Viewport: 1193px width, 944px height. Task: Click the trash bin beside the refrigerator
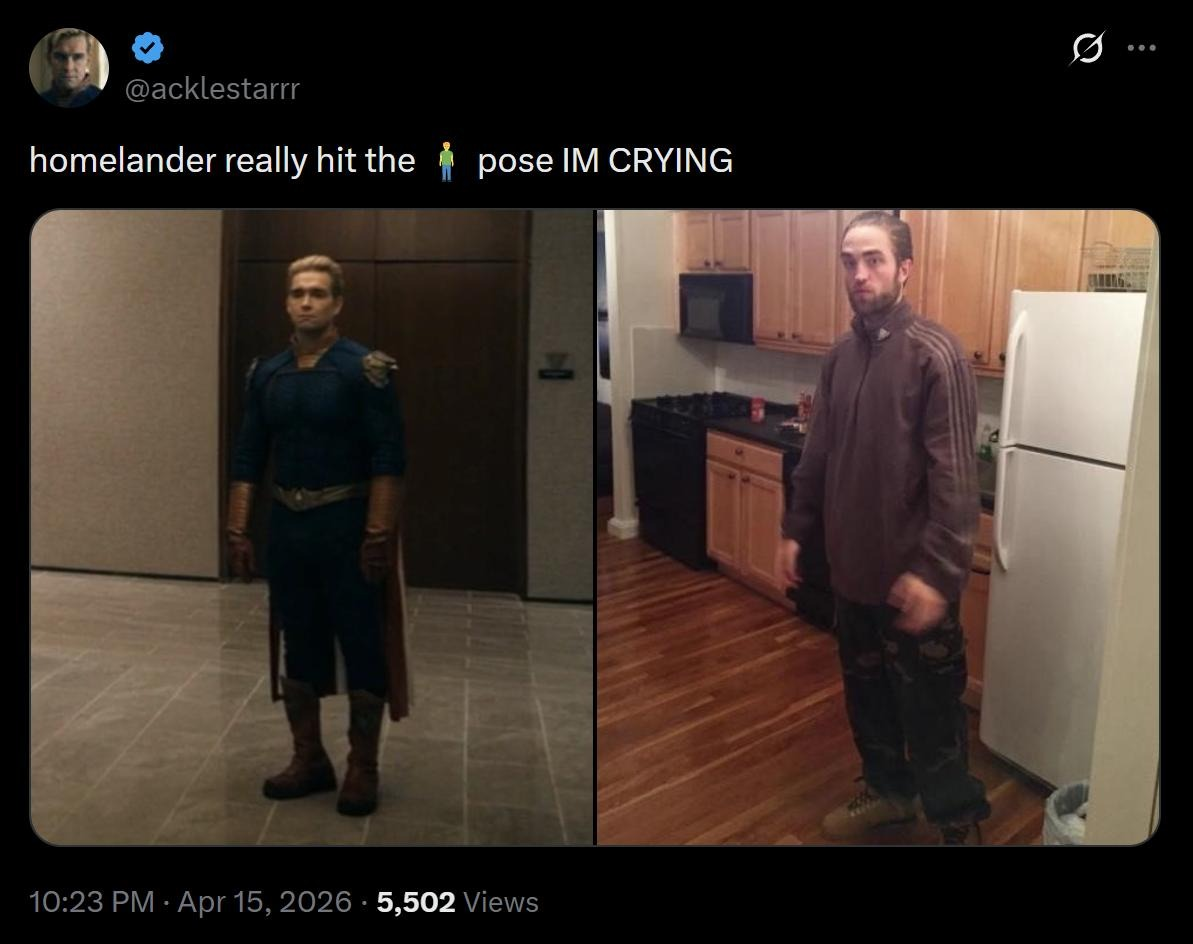1066,814
